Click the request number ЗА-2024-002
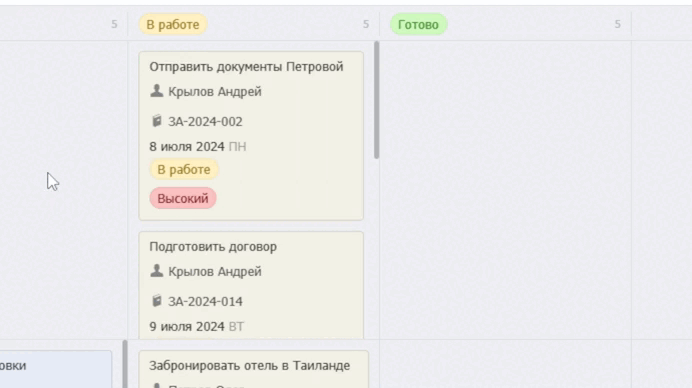The height and width of the screenshot is (388, 692). tap(205, 122)
